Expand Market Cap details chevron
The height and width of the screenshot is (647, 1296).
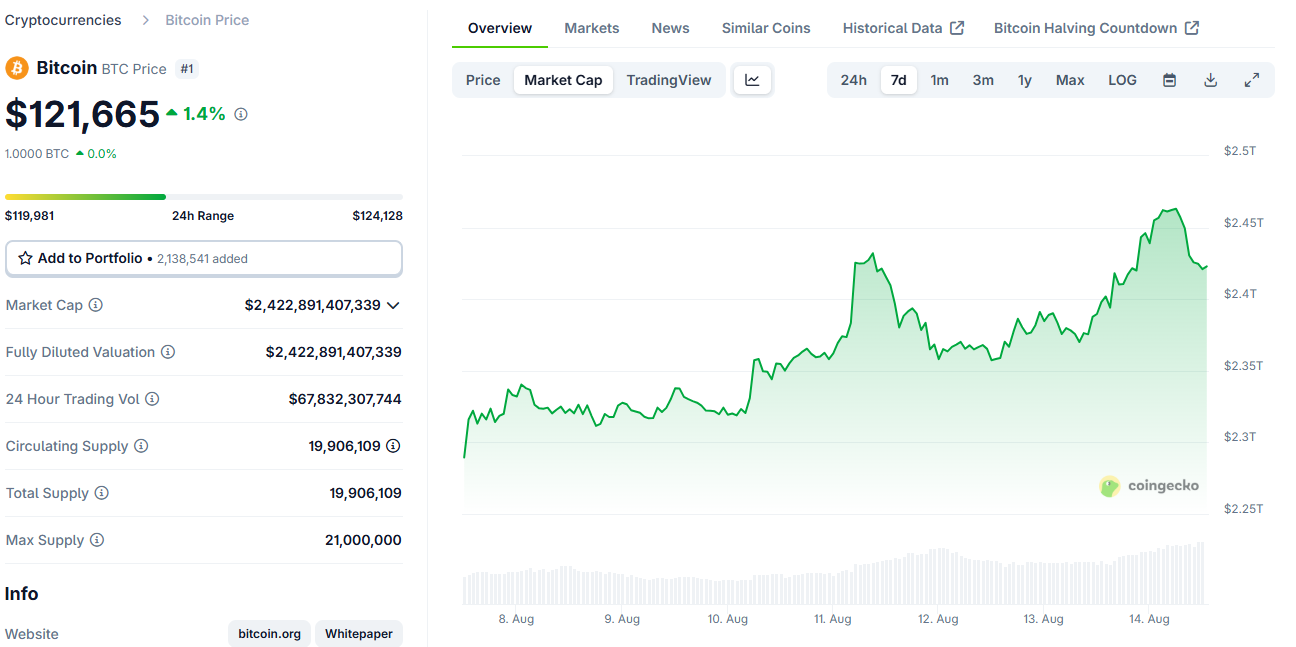(x=393, y=305)
